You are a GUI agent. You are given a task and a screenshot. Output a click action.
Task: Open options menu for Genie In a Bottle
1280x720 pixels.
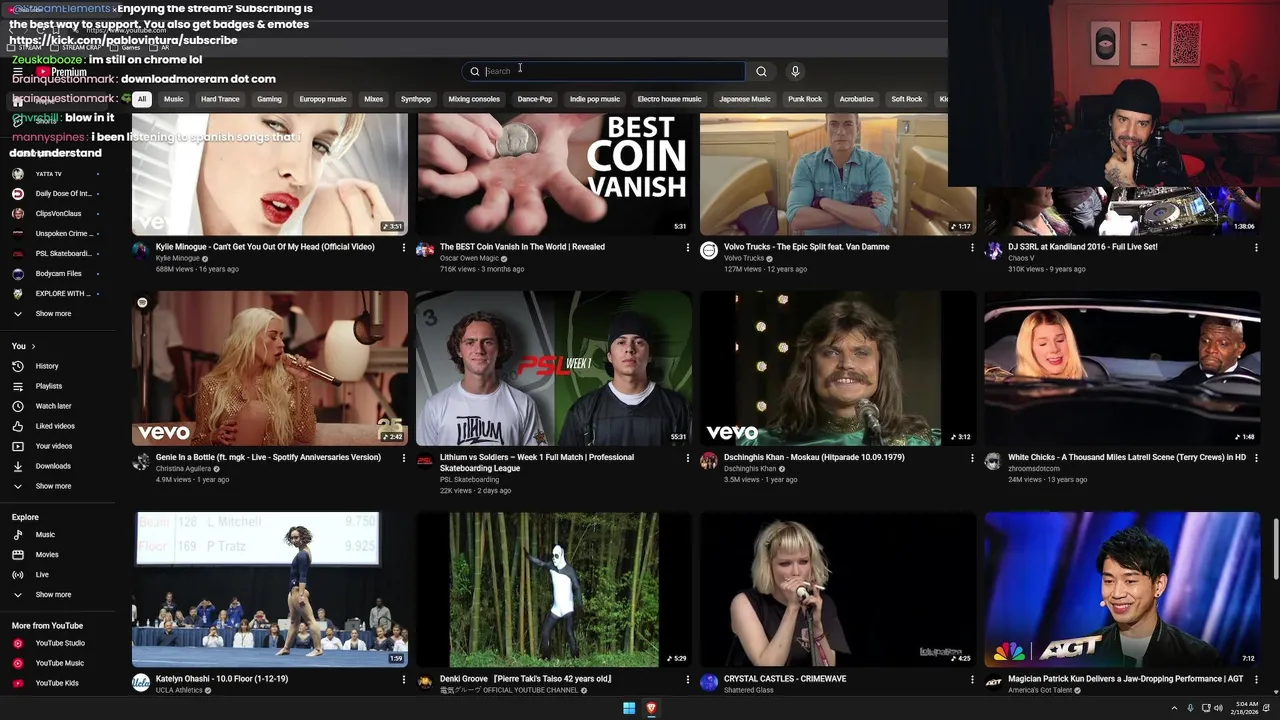(403, 458)
